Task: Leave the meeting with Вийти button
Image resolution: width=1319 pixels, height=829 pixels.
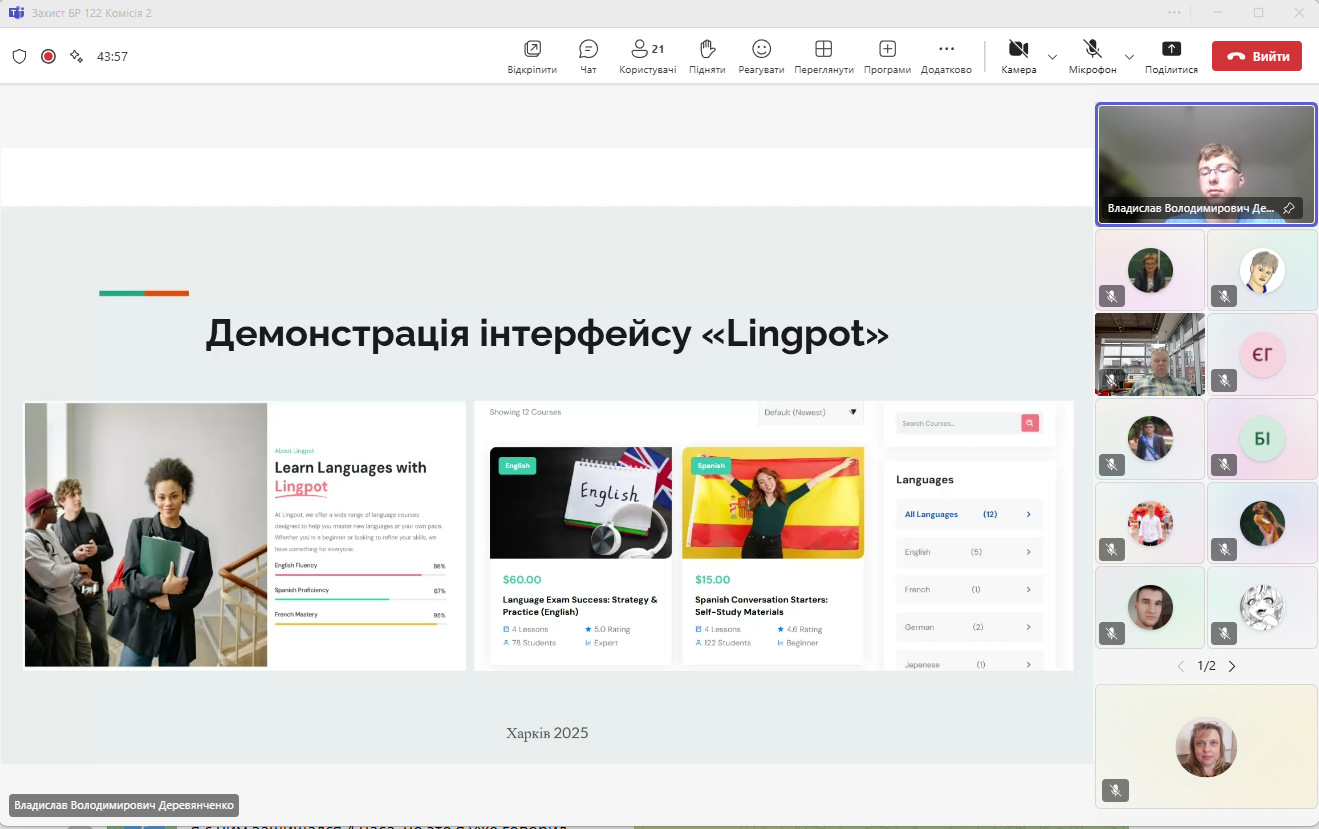Action: pos(1256,56)
